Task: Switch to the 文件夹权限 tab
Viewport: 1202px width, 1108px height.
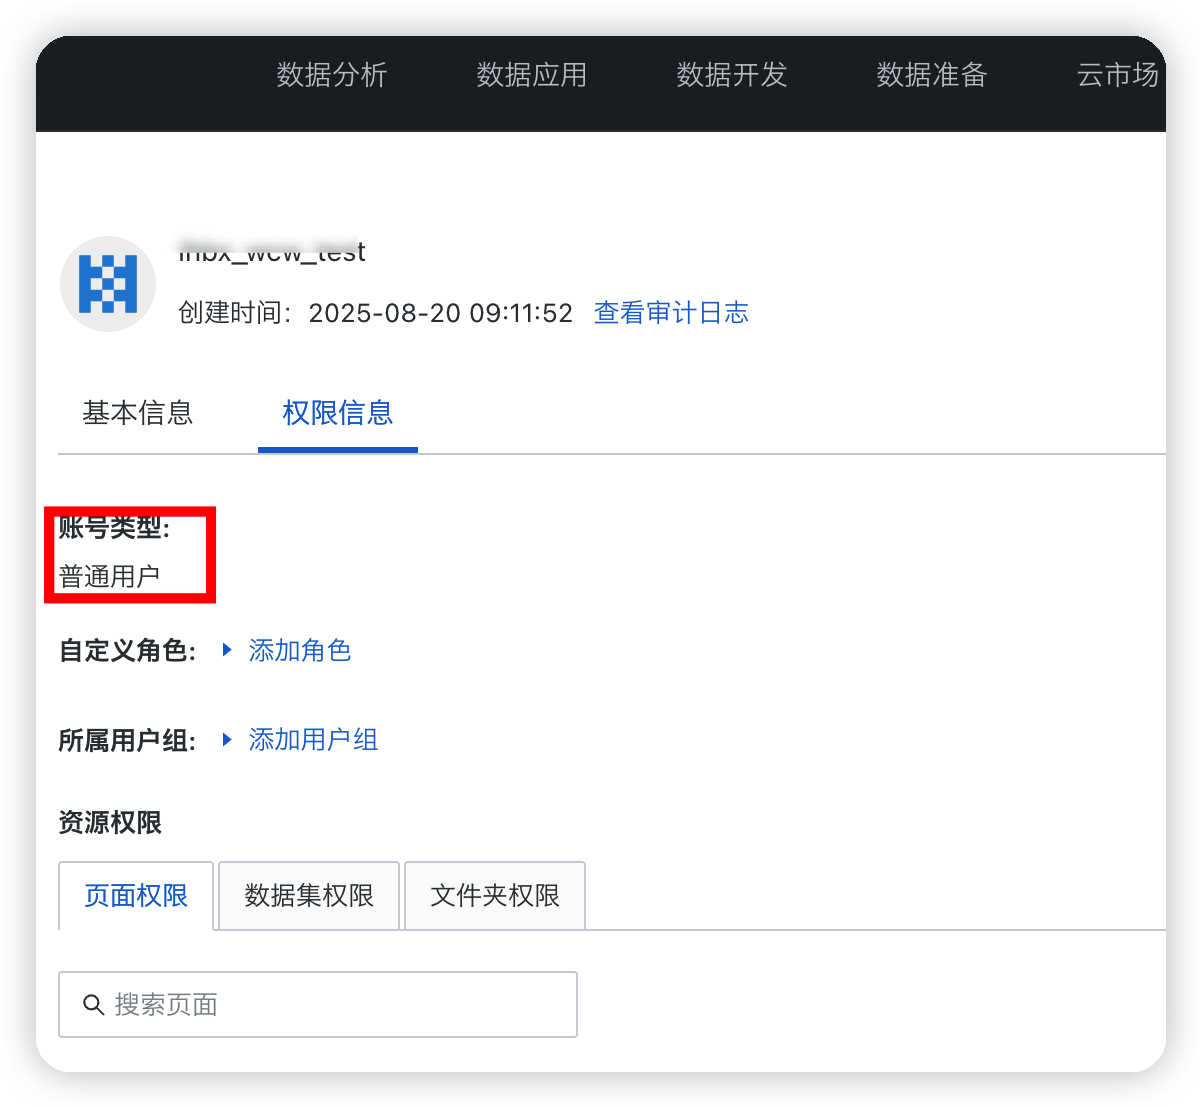Action: (x=495, y=896)
